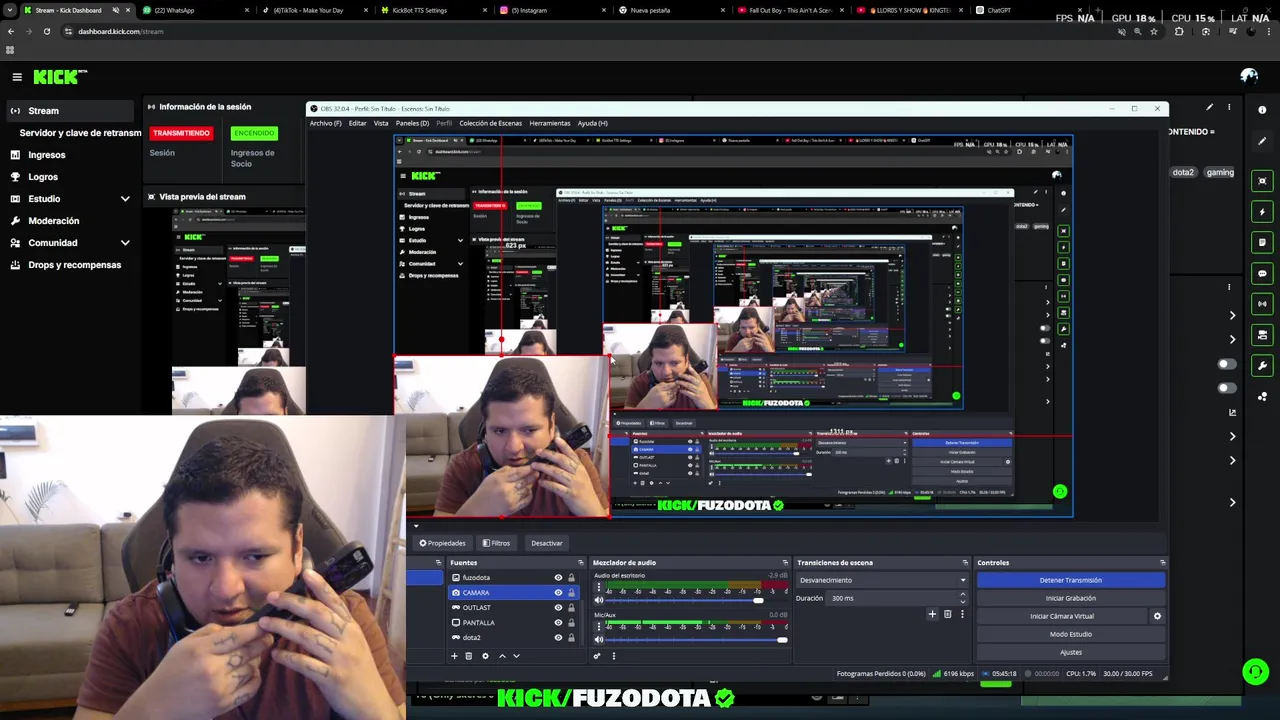1280x720 pixels.
Task: Open the Kick hamburger navigation menu
Action: [x=17, y=77]
